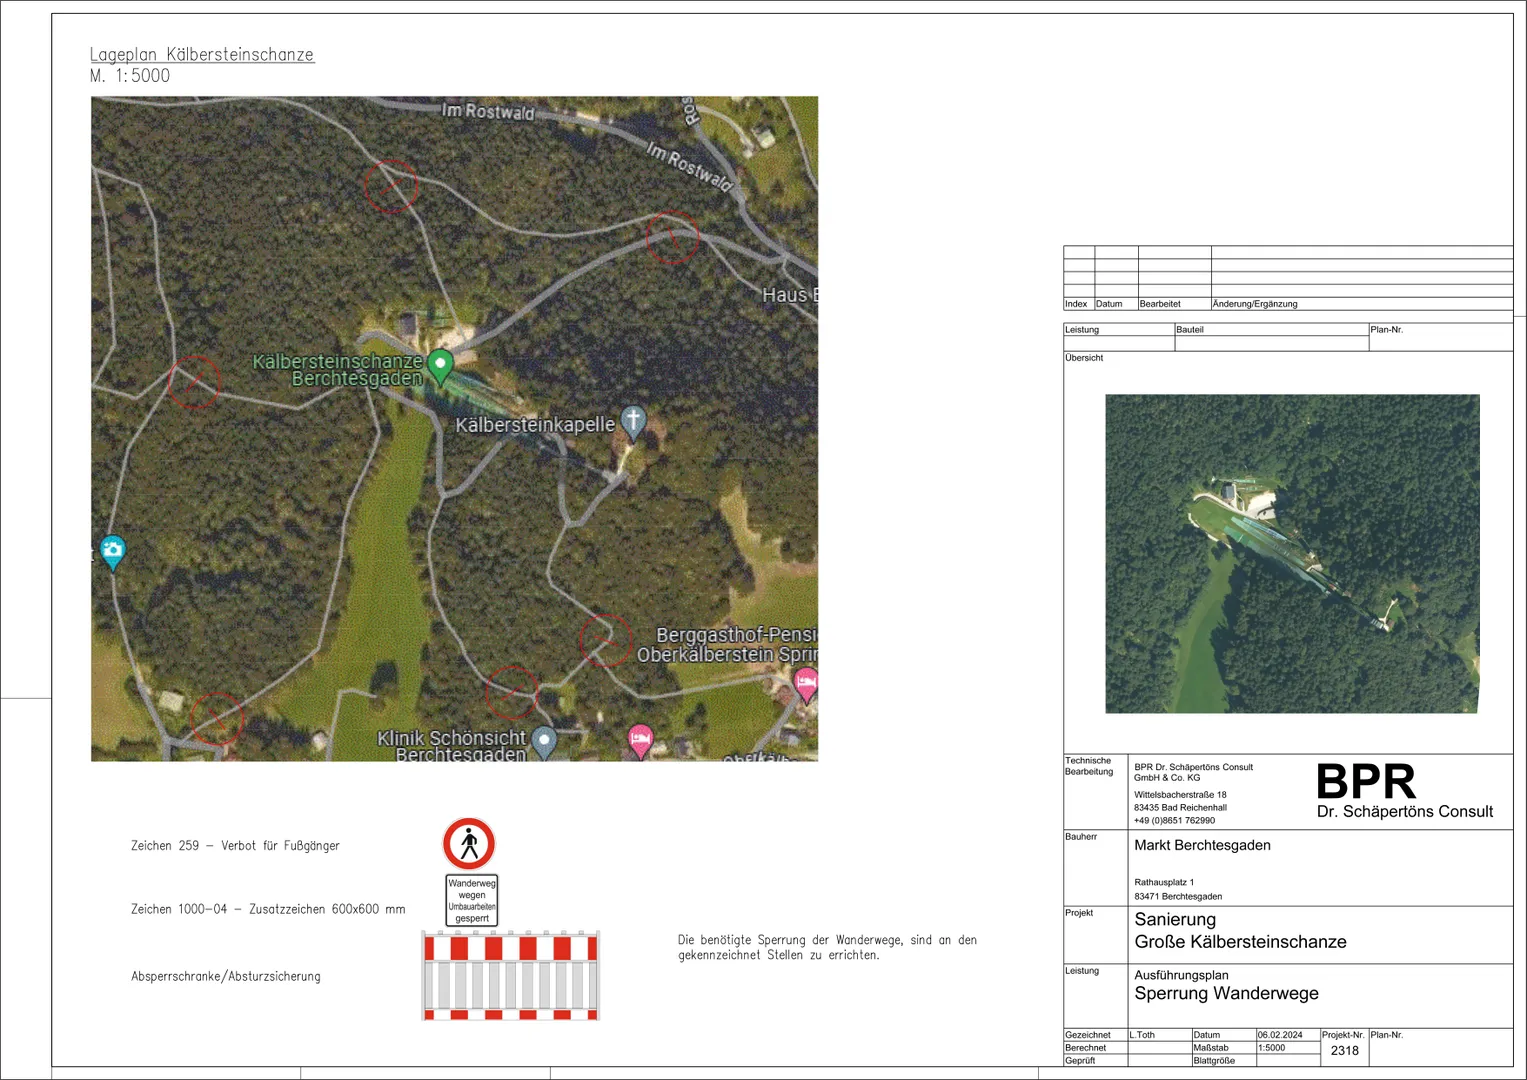Click the blue camera pin on the map
1527x1080 pixels.
[113, 550]
